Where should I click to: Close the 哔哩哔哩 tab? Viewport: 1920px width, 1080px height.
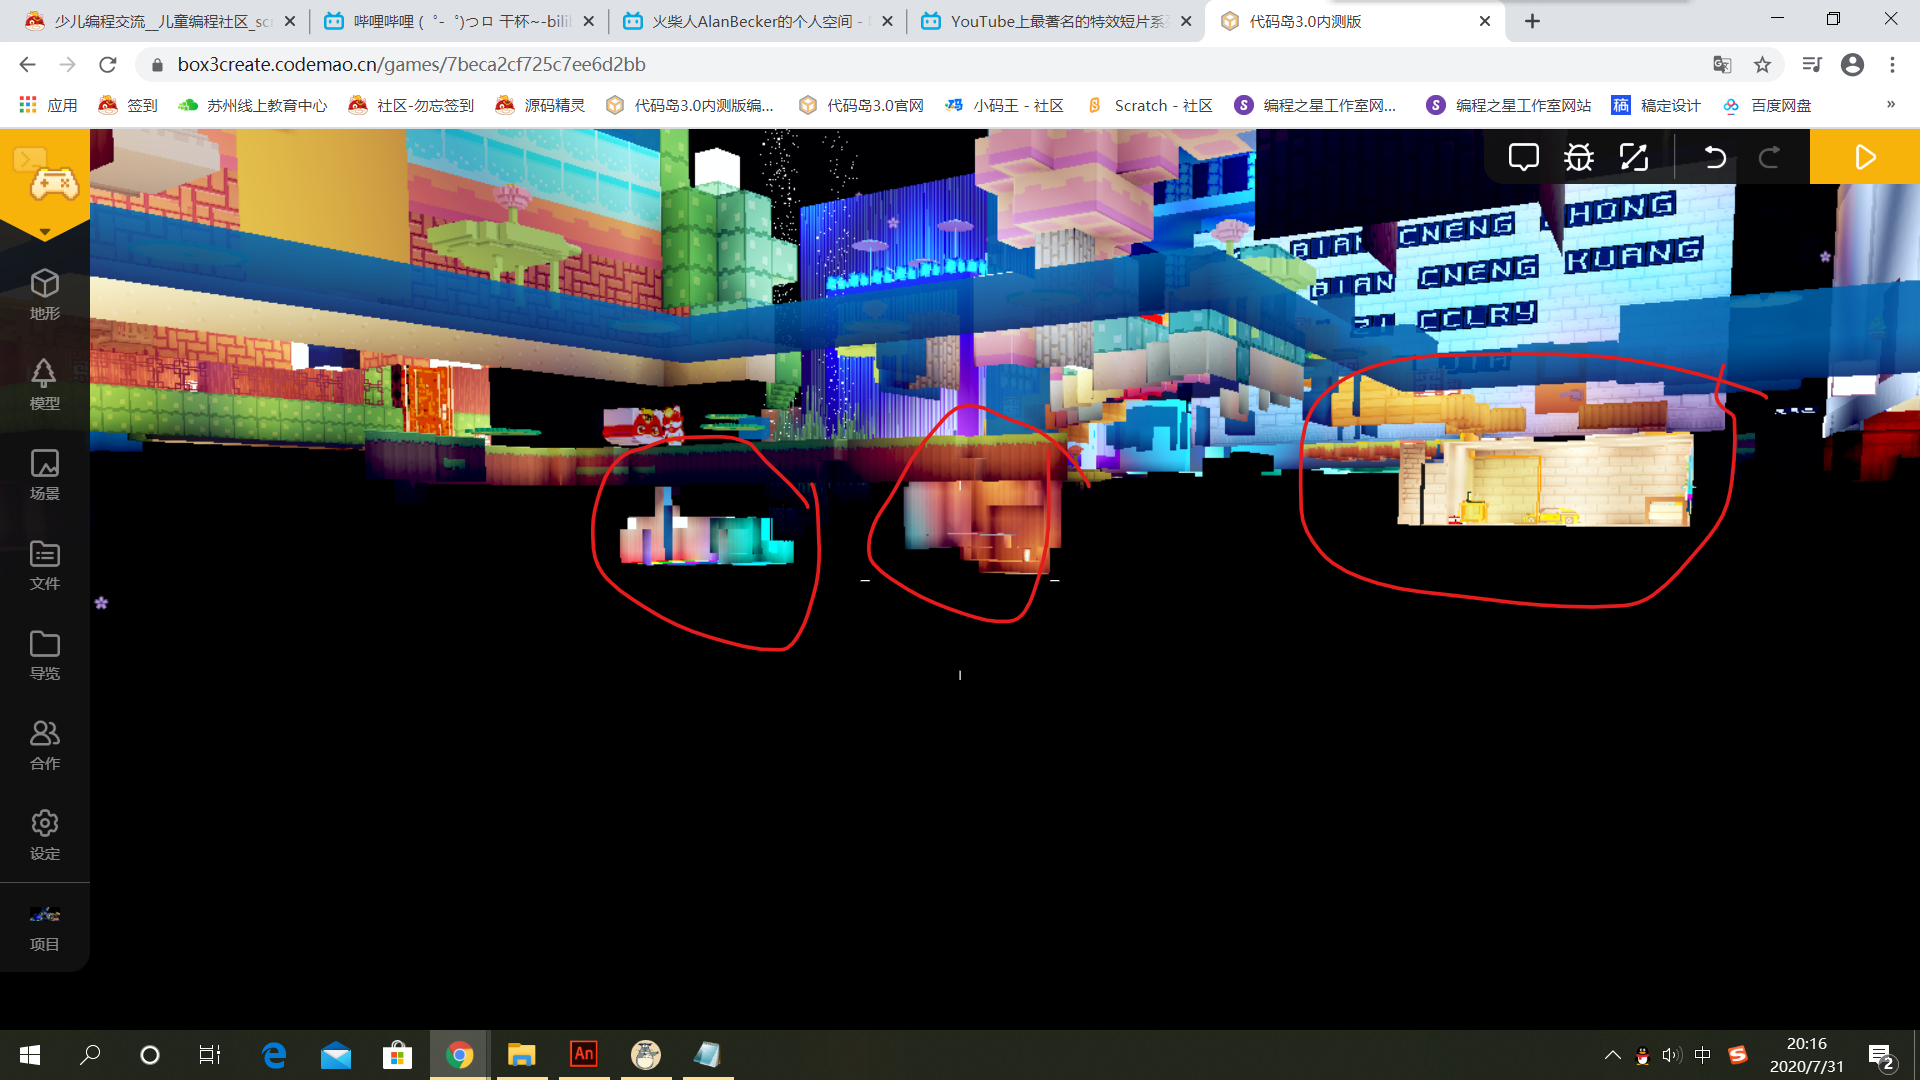click(588, 21)
